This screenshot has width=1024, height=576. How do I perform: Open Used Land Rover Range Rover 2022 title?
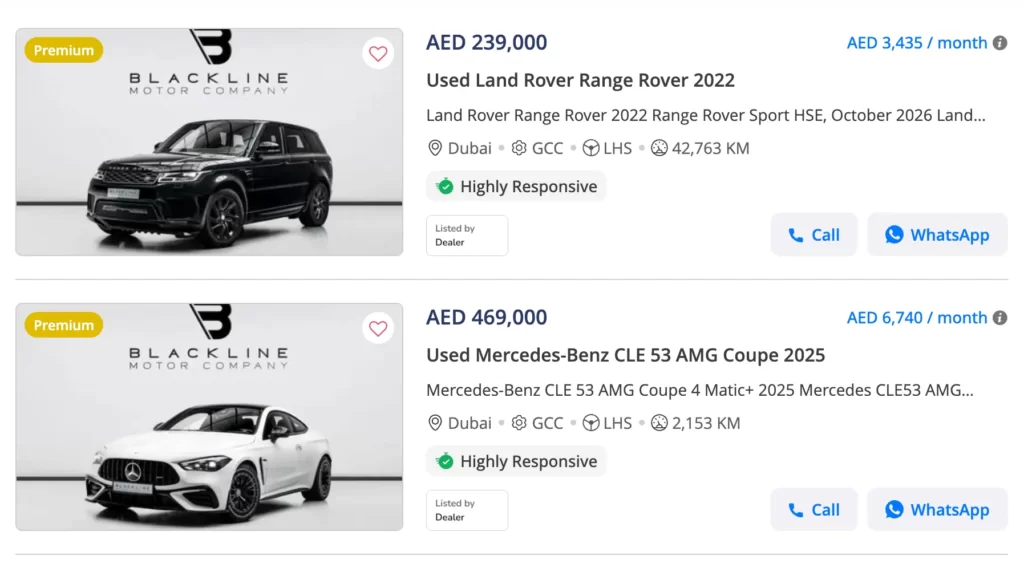[580, 80]
